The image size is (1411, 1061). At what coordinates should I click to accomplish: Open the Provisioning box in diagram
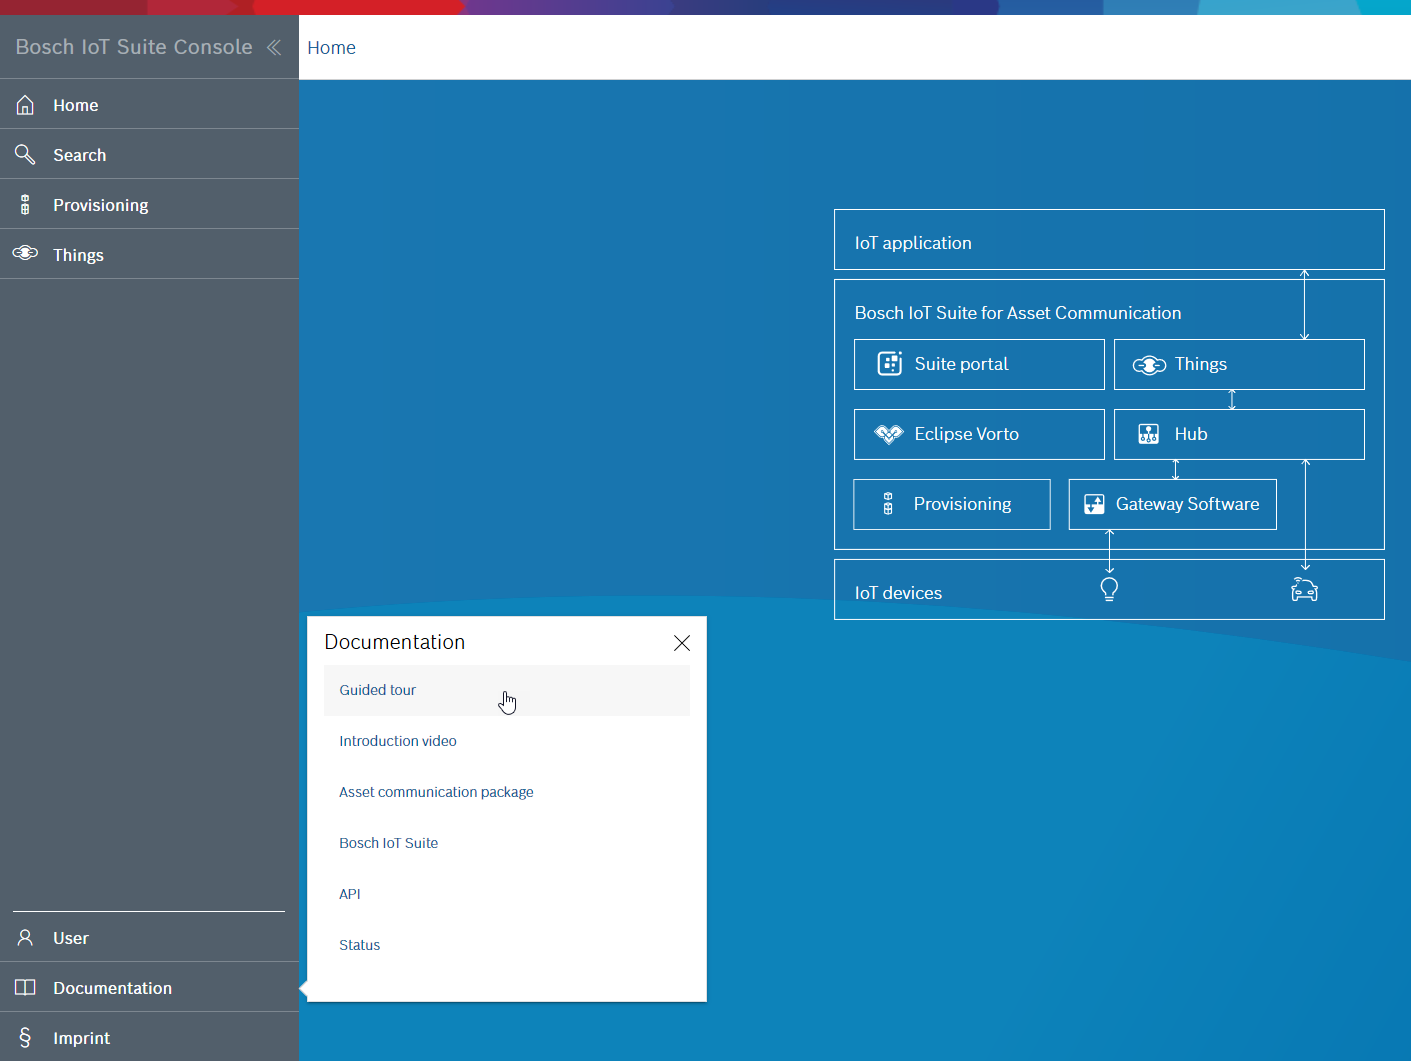point(952,504)
